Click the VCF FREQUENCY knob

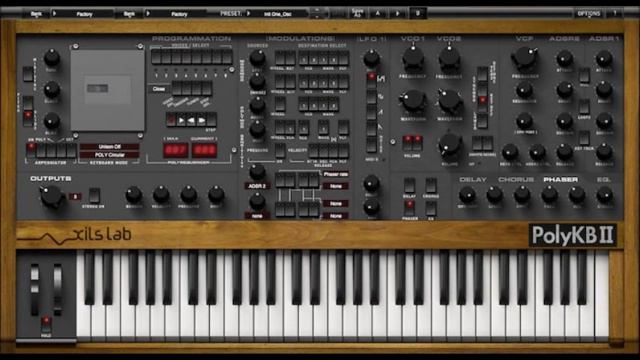pos(524,58)
